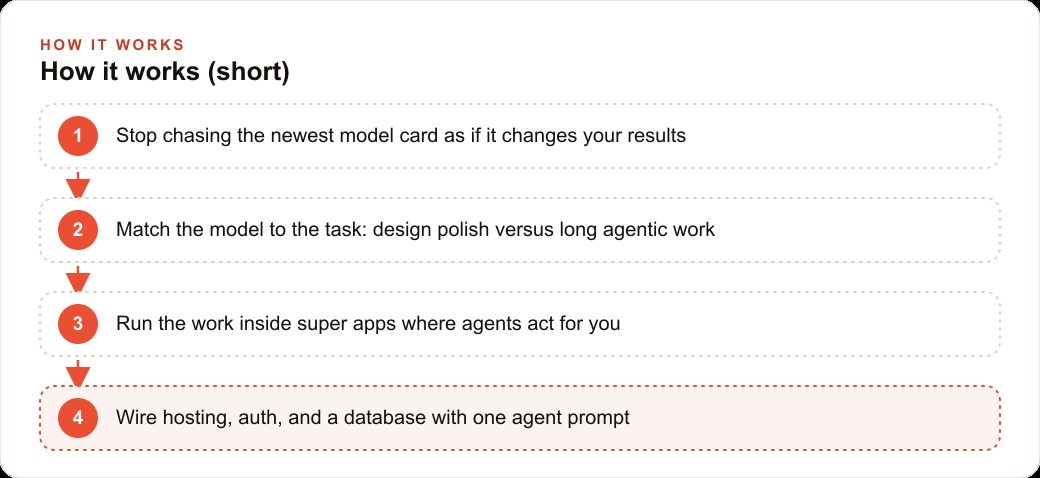This screenshot has width=1040, height=478.
Task: Click the arrow pointing to step 4
Action: (78, 373)
